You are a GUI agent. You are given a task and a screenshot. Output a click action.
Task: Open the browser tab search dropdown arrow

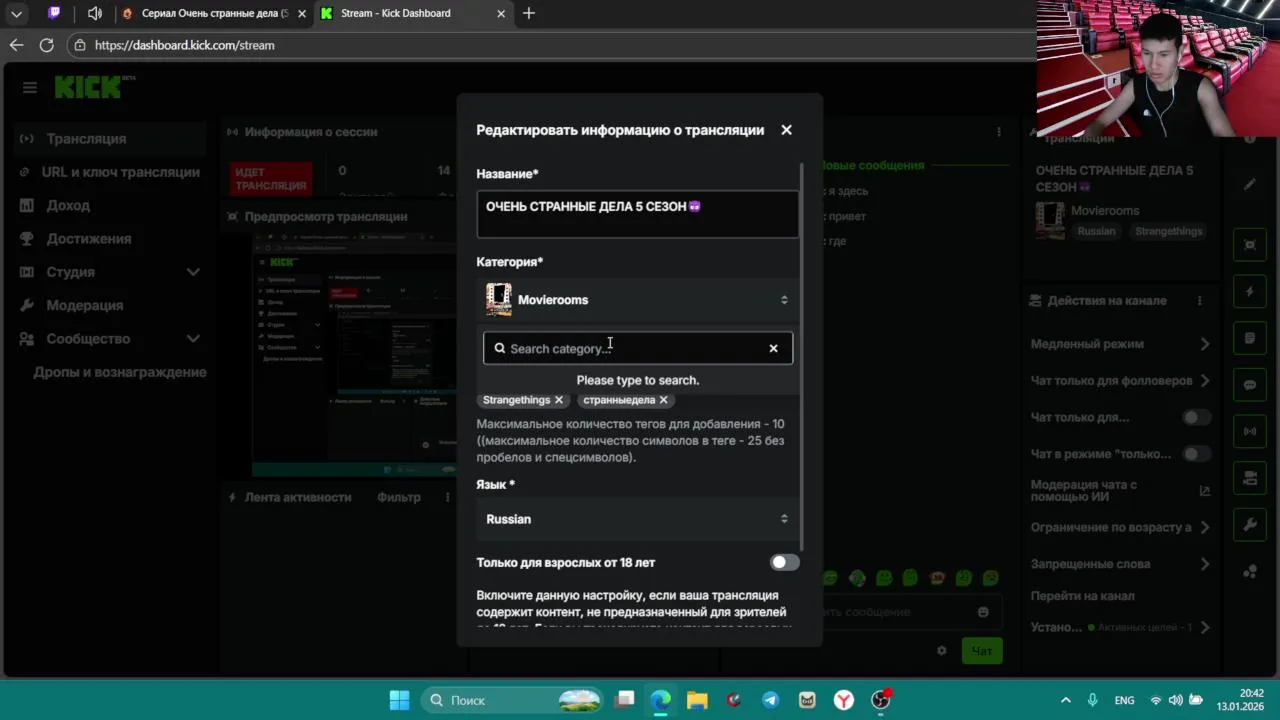[x=16, y=13]
